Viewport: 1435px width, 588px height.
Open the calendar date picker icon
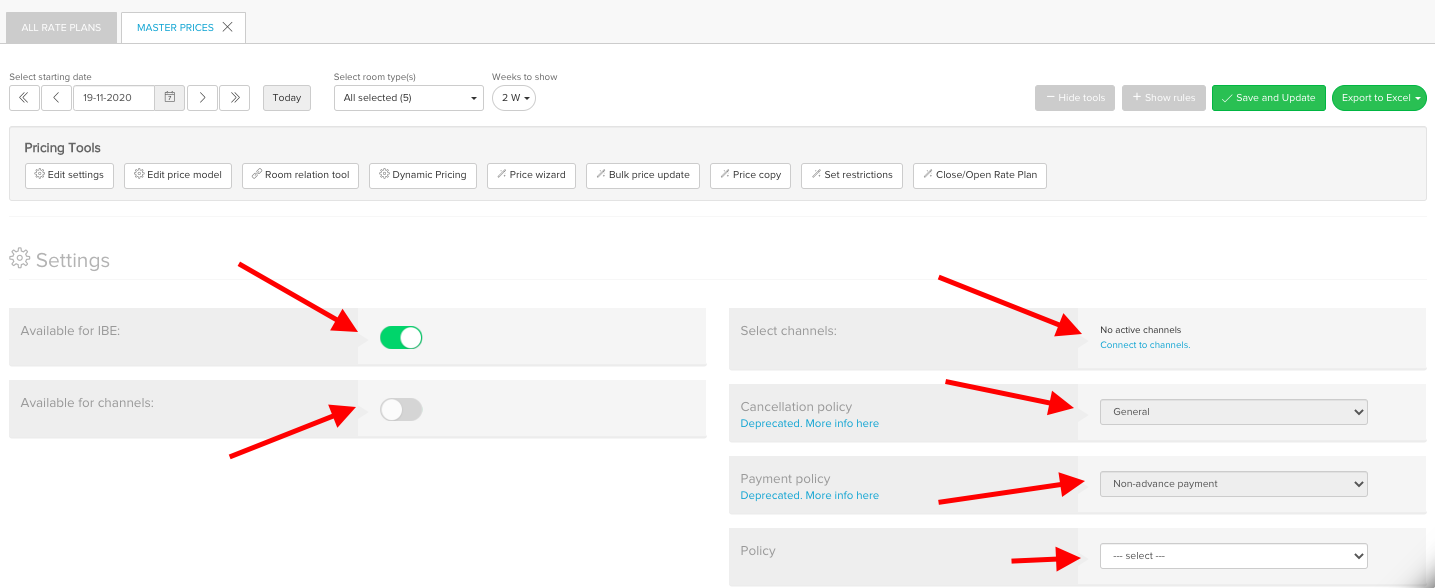point(170,98)
